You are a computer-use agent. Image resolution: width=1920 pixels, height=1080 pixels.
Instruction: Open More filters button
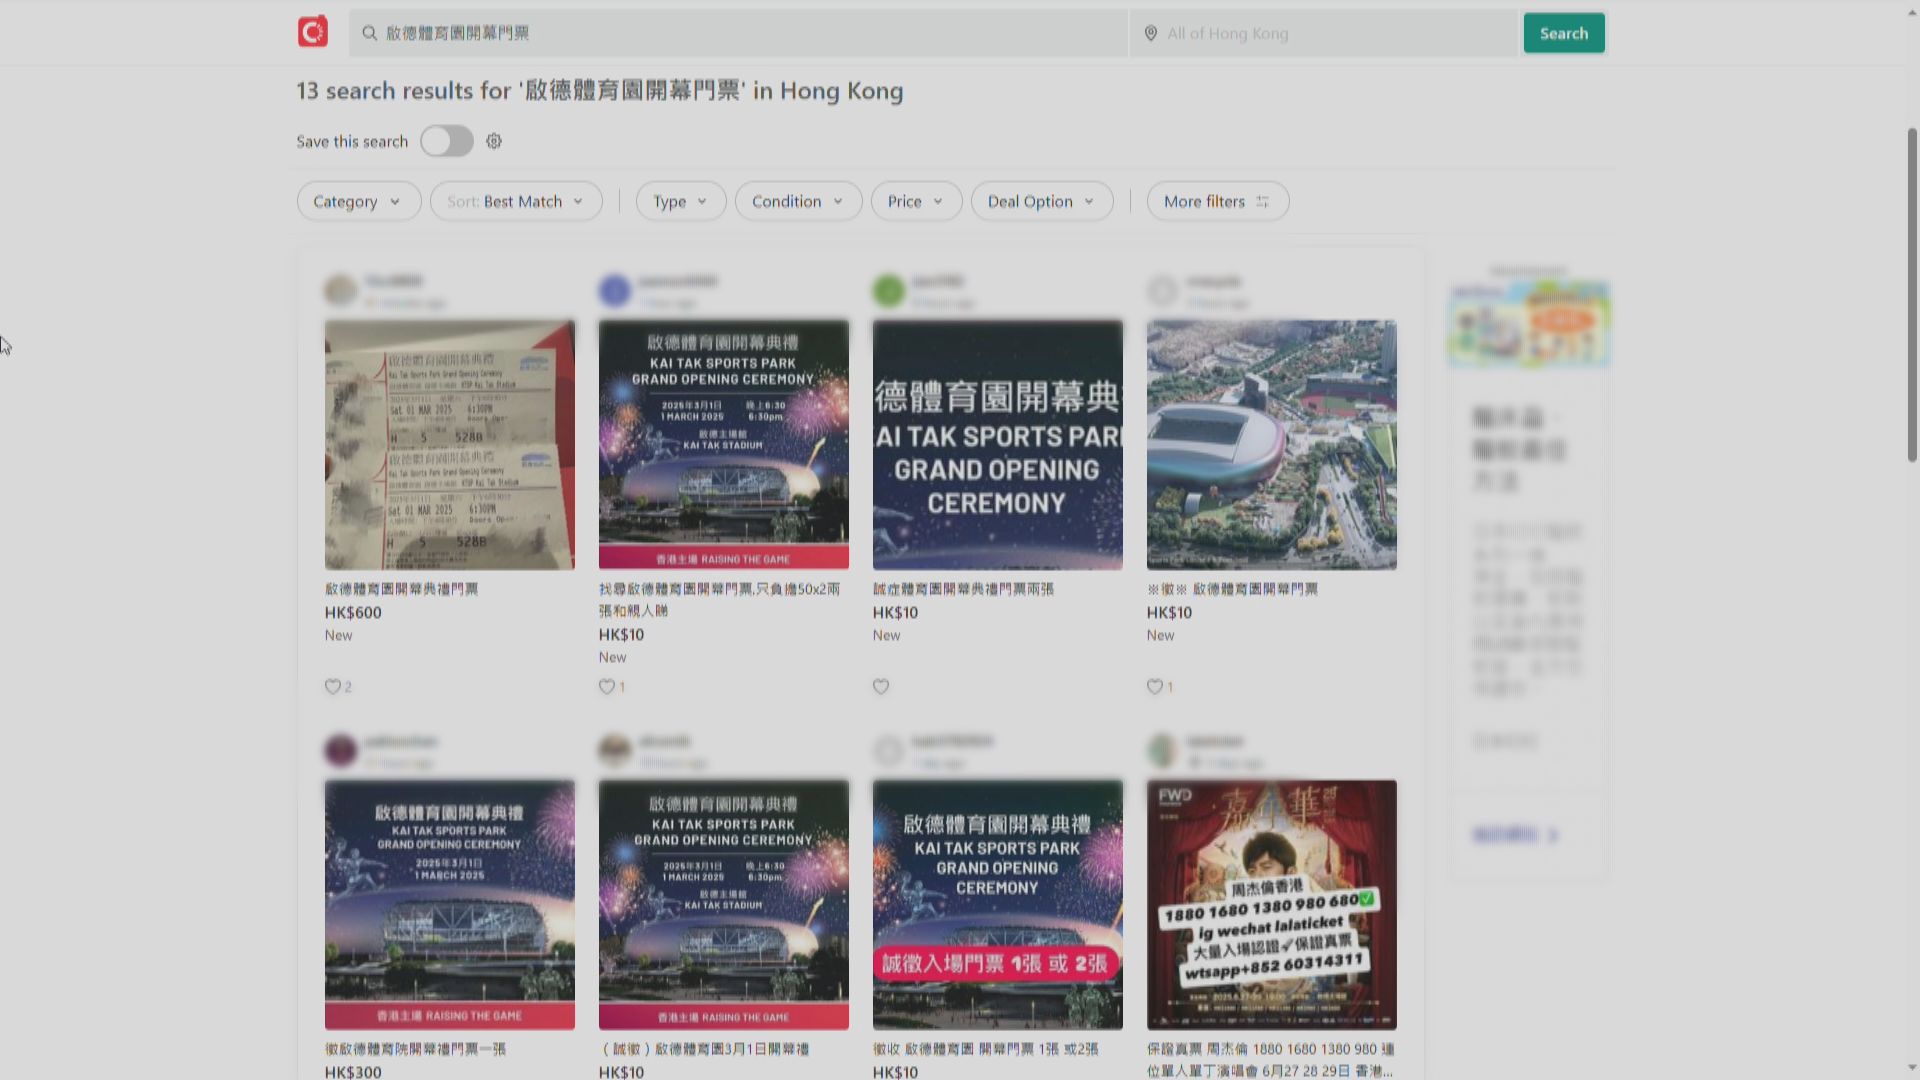click(x=1217, y=201)
